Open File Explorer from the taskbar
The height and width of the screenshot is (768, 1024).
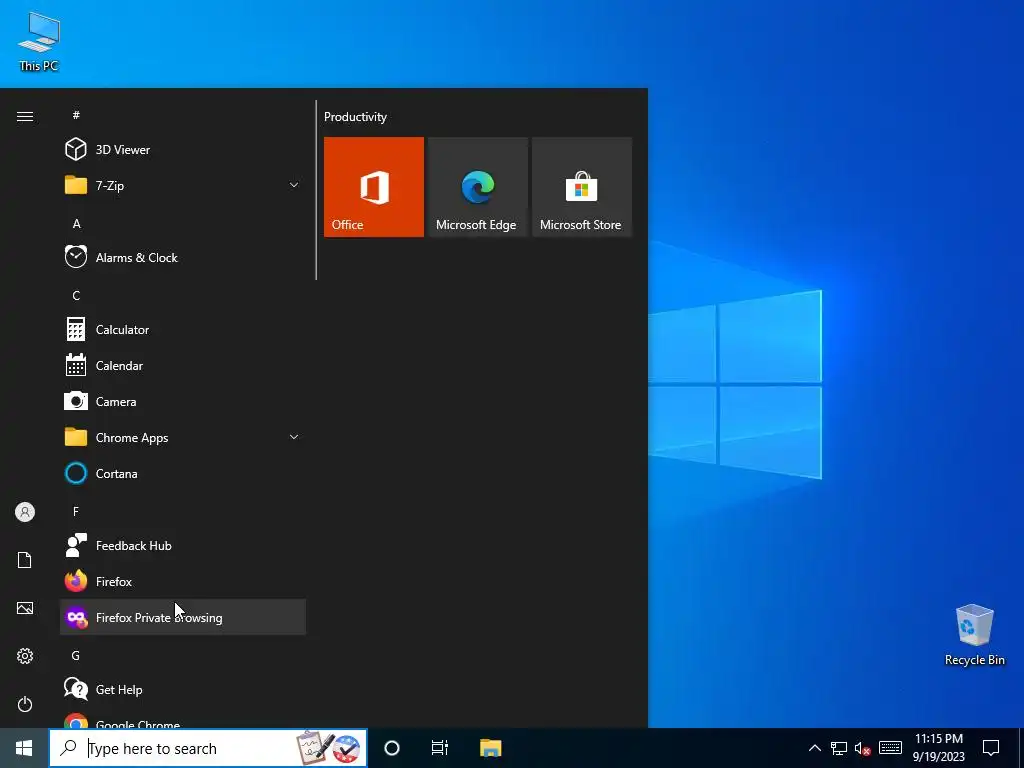(x=490, y=748)
